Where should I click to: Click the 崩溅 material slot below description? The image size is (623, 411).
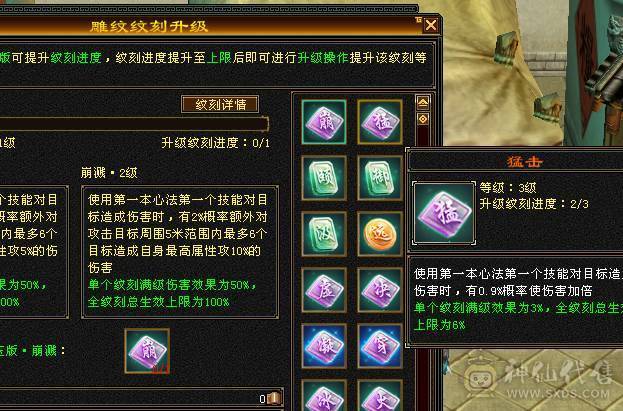(x=147, y=351)
